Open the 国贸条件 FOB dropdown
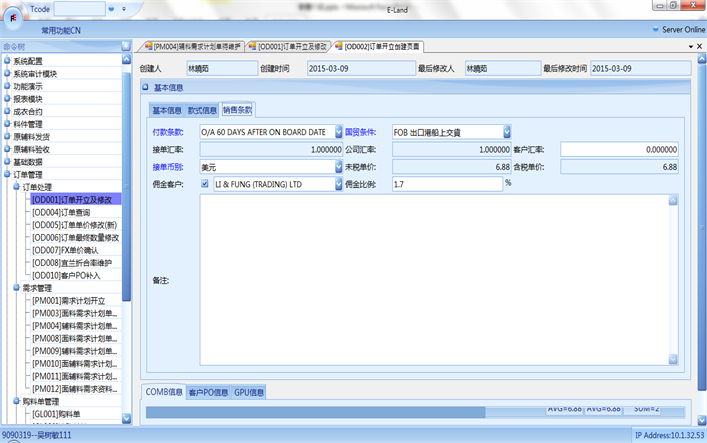 (x=507, y=132)
